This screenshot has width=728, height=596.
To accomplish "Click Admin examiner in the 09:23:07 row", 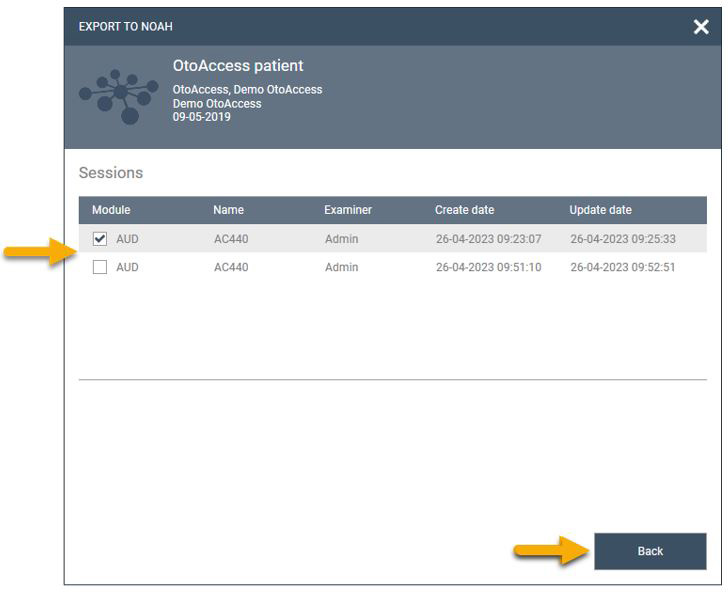I will tap(341, 239).
